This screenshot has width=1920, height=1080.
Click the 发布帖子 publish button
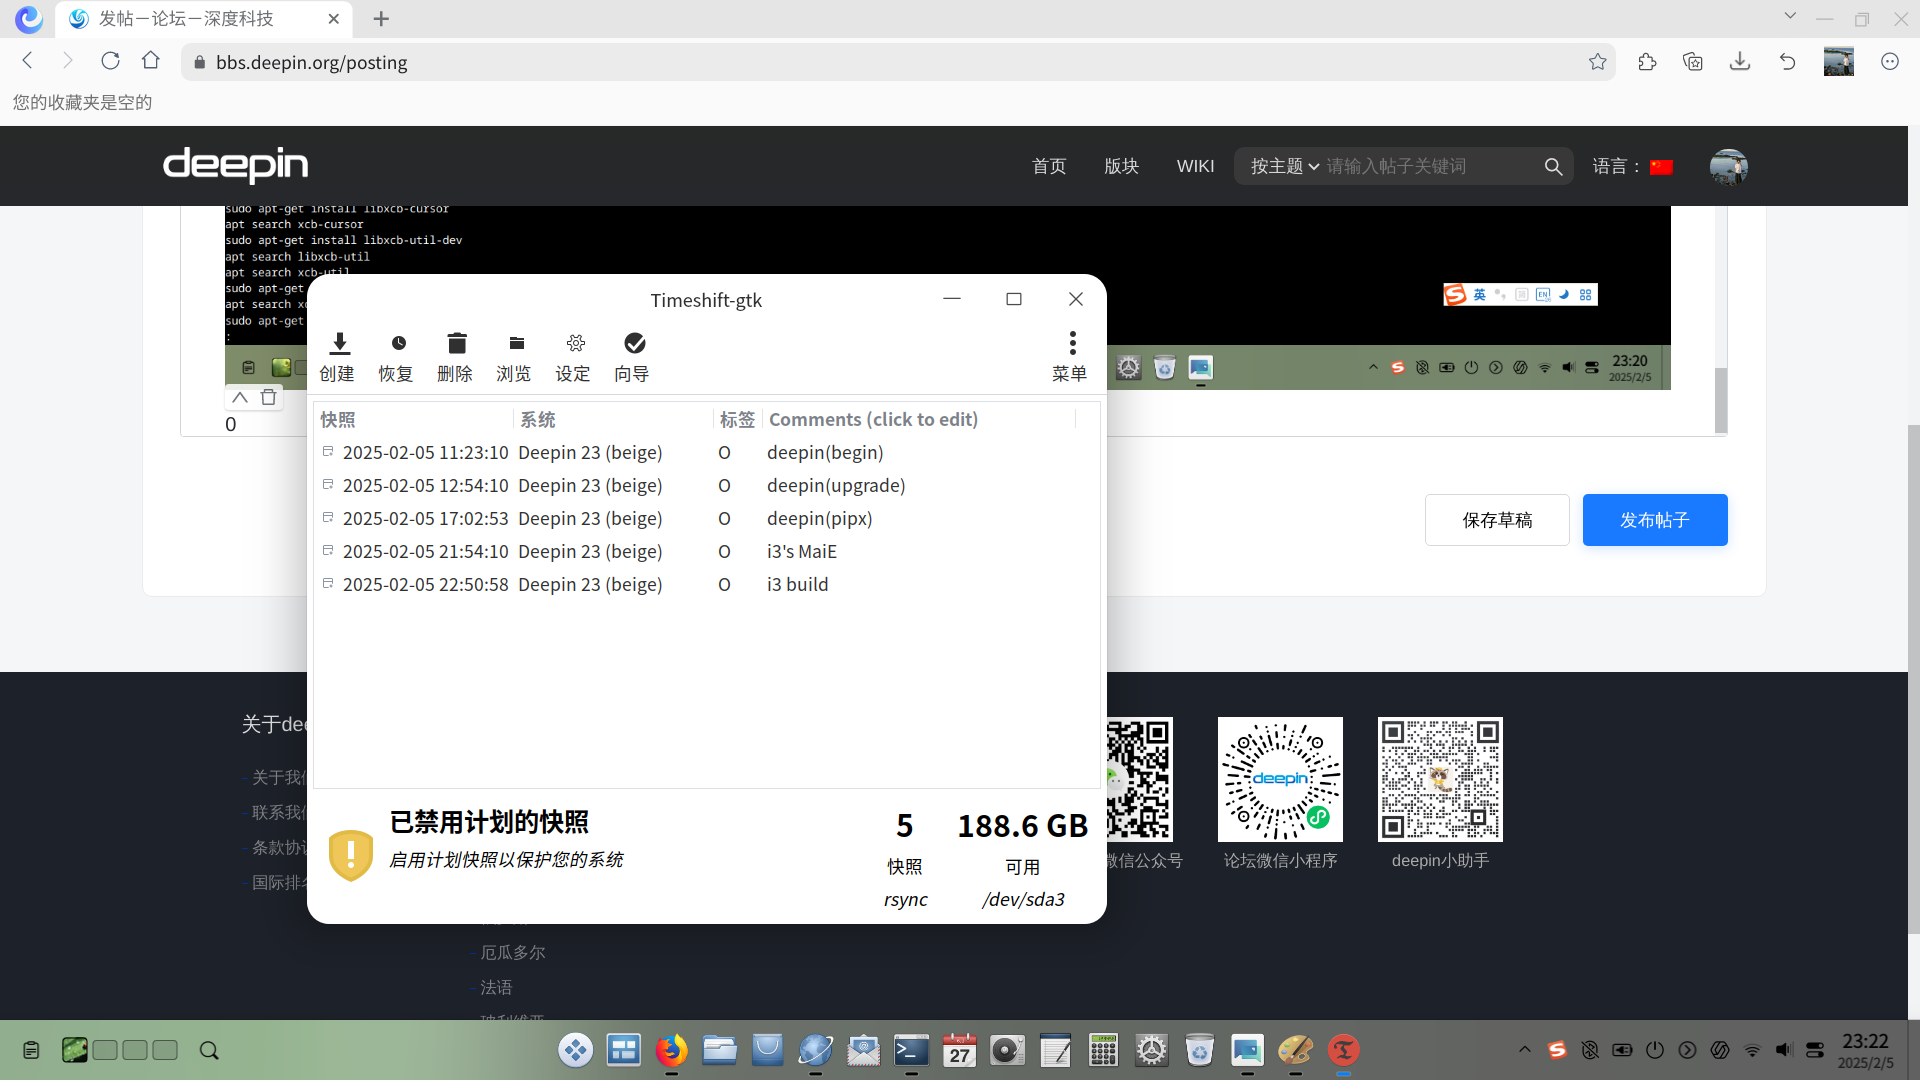(x=1654, y=520)
